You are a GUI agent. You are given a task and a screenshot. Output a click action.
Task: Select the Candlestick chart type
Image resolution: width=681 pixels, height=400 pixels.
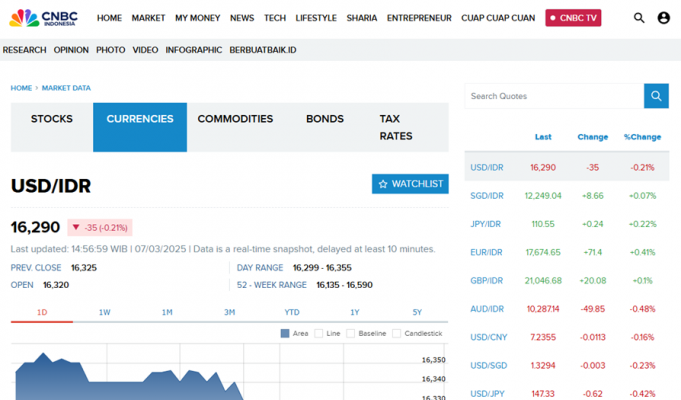pos(397,333)
